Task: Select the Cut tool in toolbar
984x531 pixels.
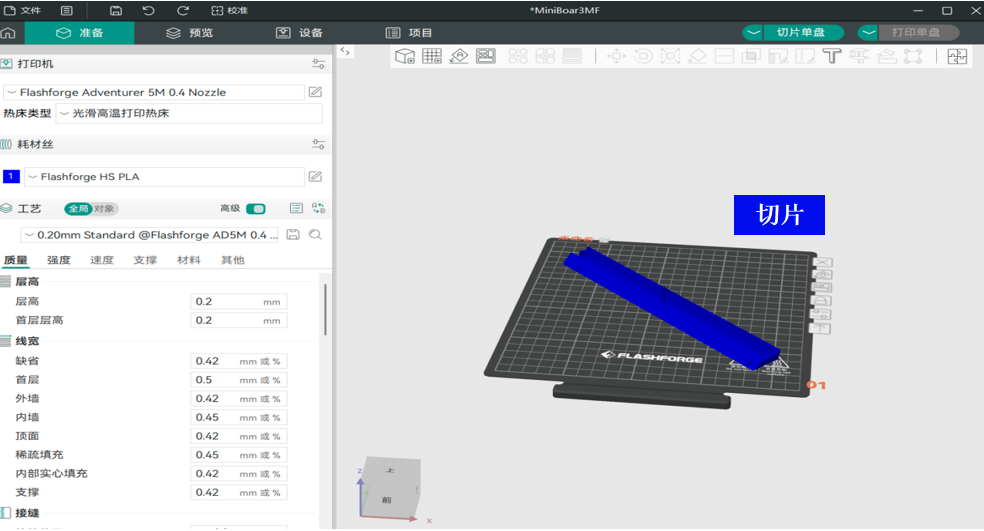Action: point(724,56)
